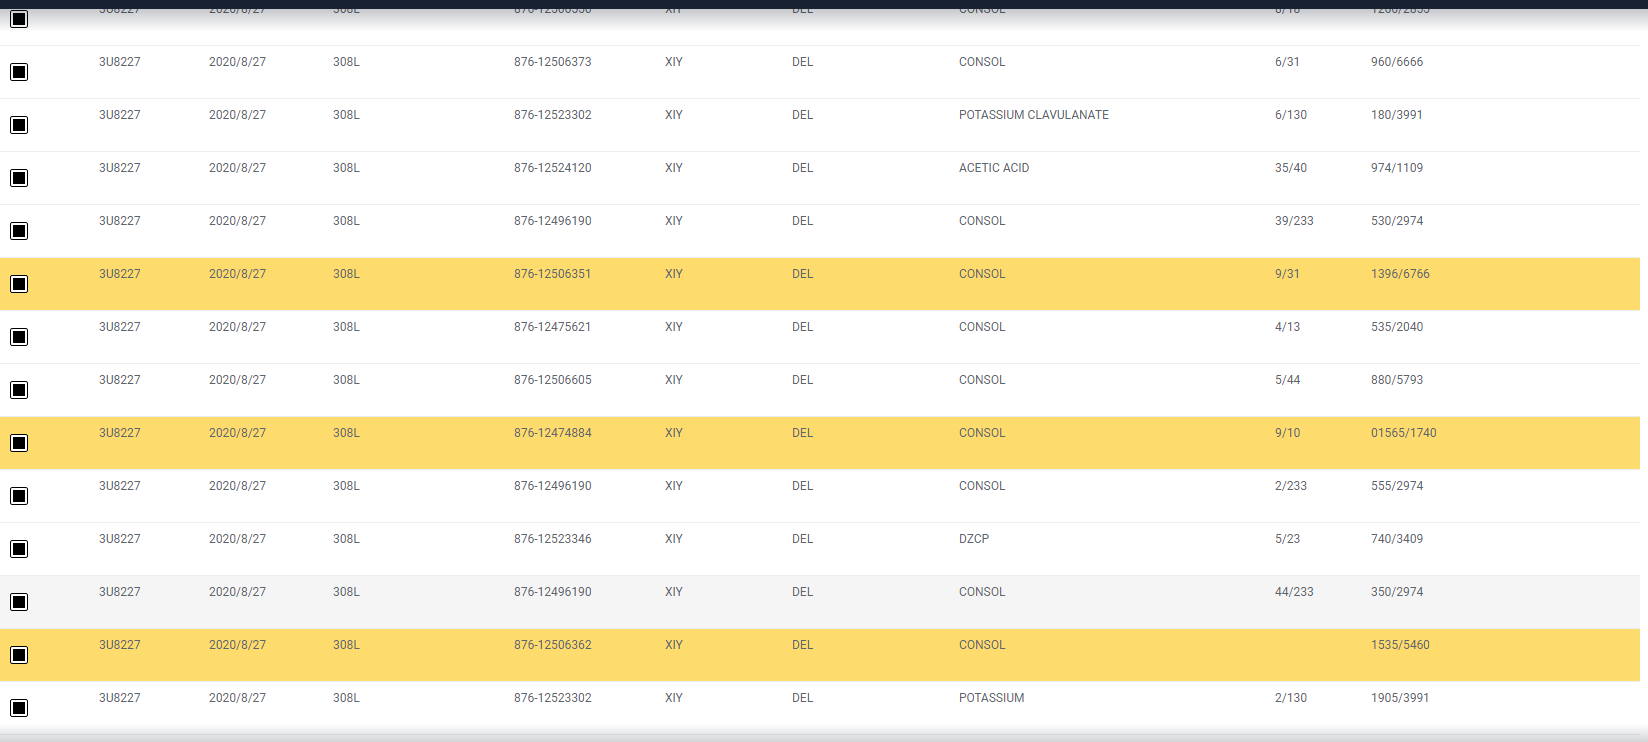
Task: Select checkbox of highlighted row 876-12474884
Action: [19, 443]
